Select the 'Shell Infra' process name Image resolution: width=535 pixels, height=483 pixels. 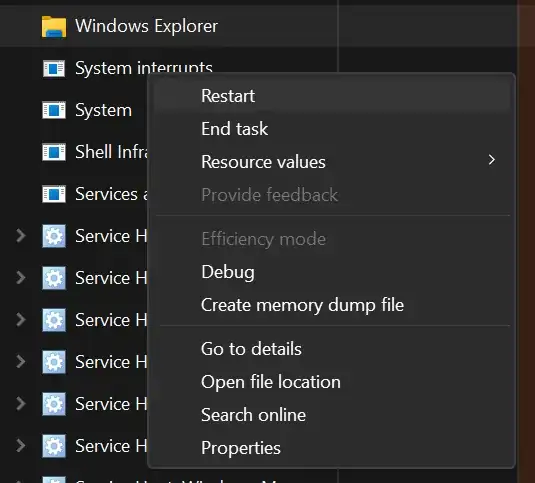[x=112, y=152]
